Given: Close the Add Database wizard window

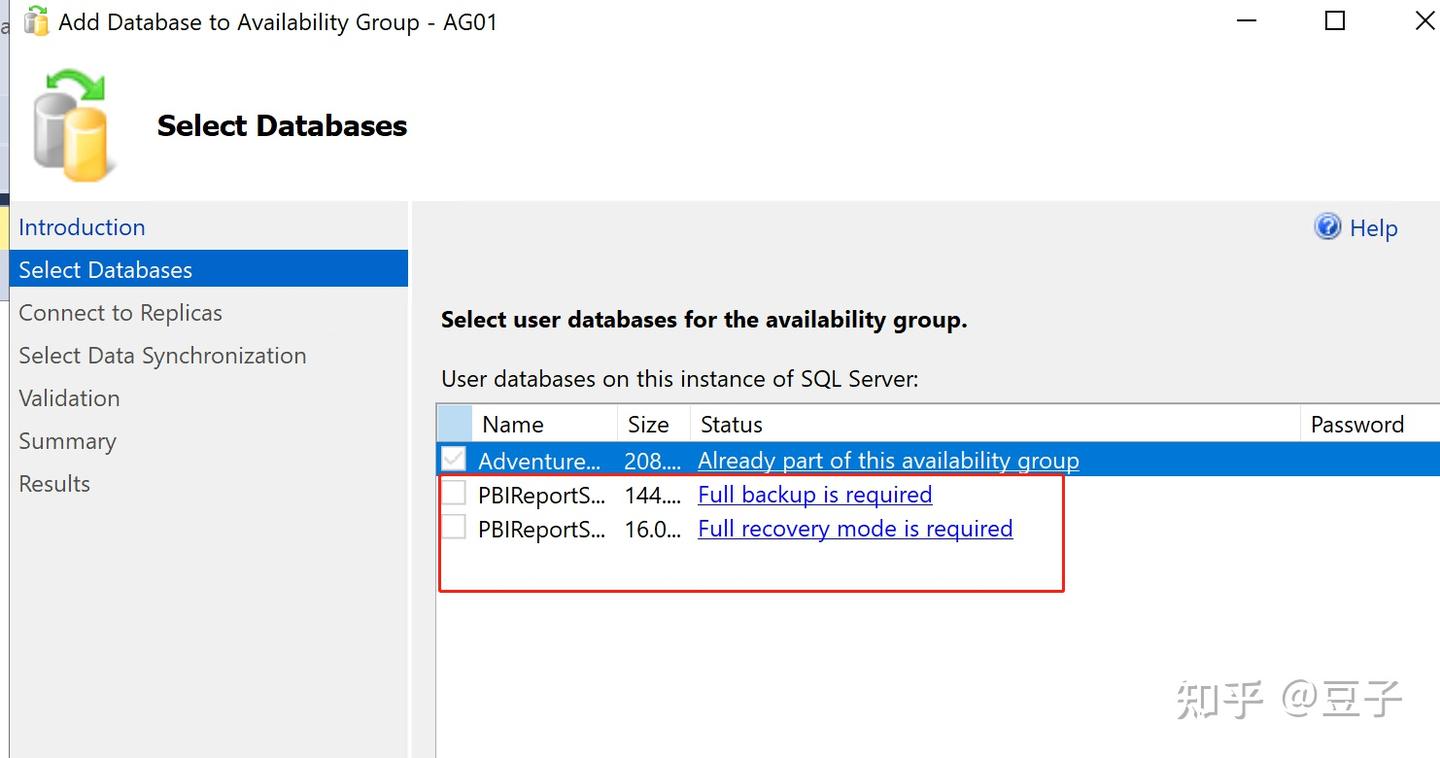Looking at the screenshot, I should 1424,20.
